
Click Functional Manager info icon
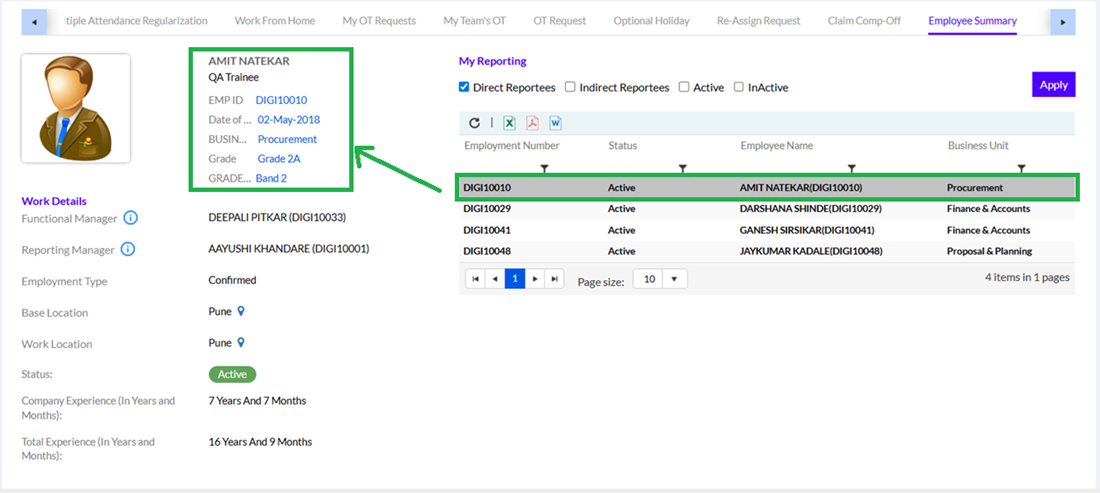(130, 218)
